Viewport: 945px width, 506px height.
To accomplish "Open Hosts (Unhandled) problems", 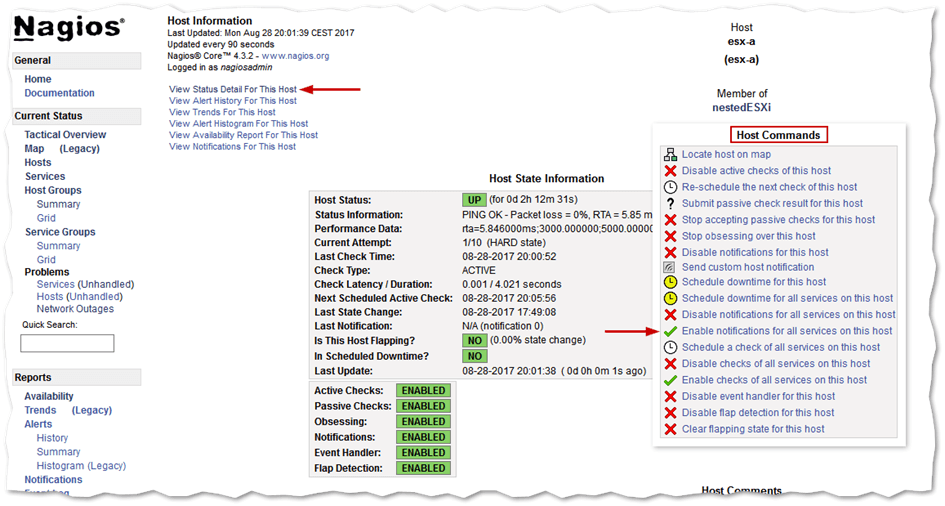I will pos(80,296).
